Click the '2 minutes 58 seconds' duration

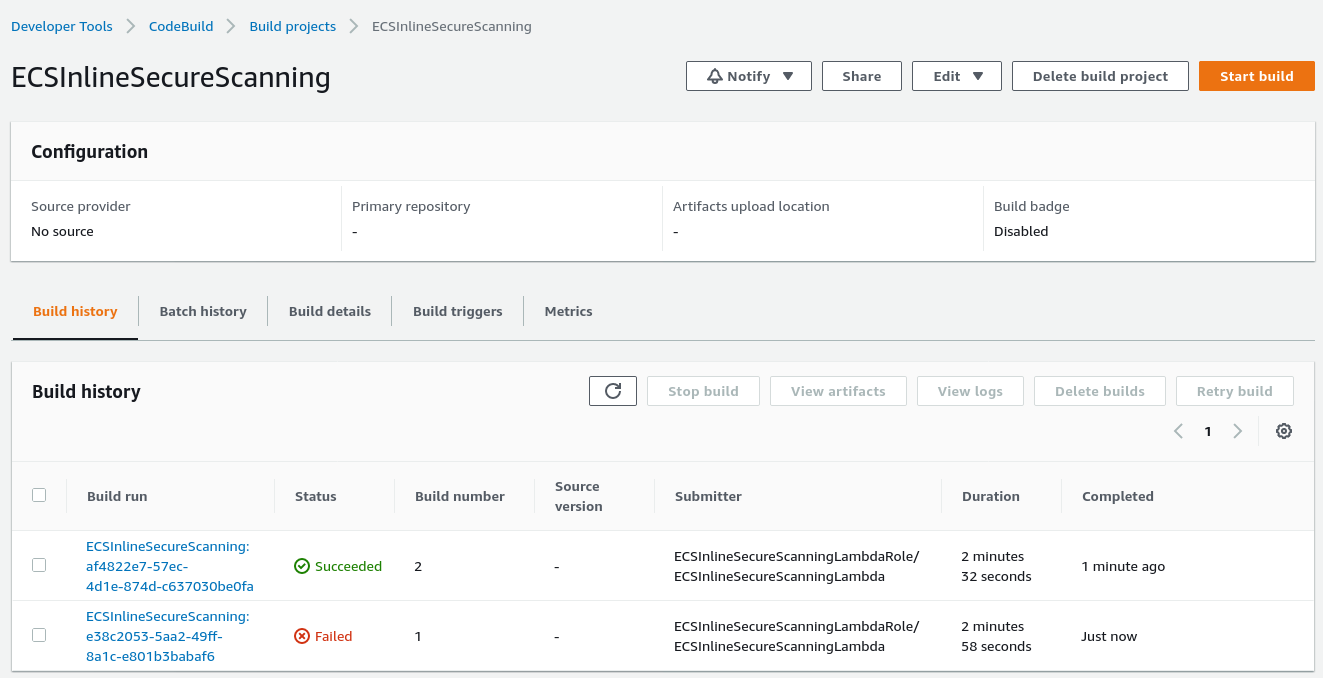tap(997, 636)
